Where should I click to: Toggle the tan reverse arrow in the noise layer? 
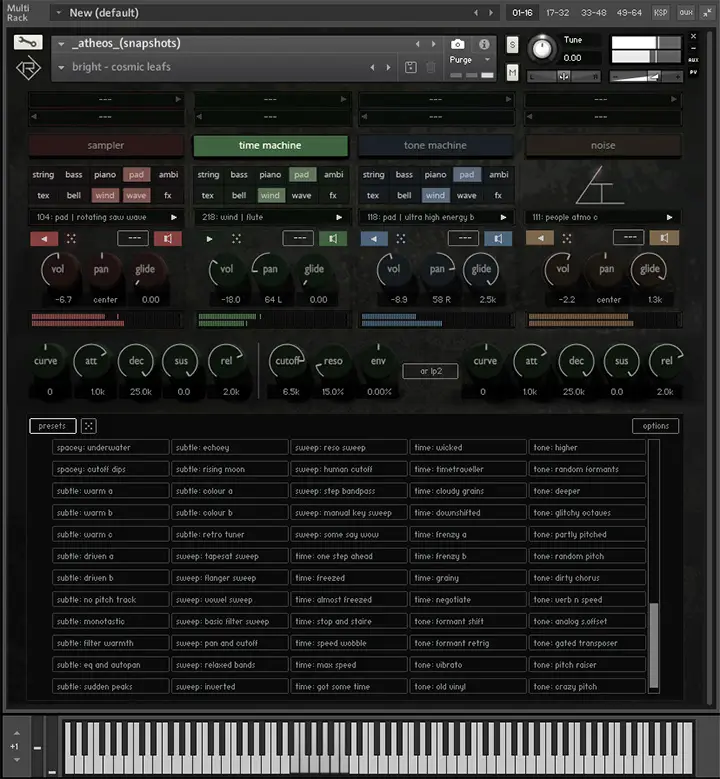pos(540,238)
